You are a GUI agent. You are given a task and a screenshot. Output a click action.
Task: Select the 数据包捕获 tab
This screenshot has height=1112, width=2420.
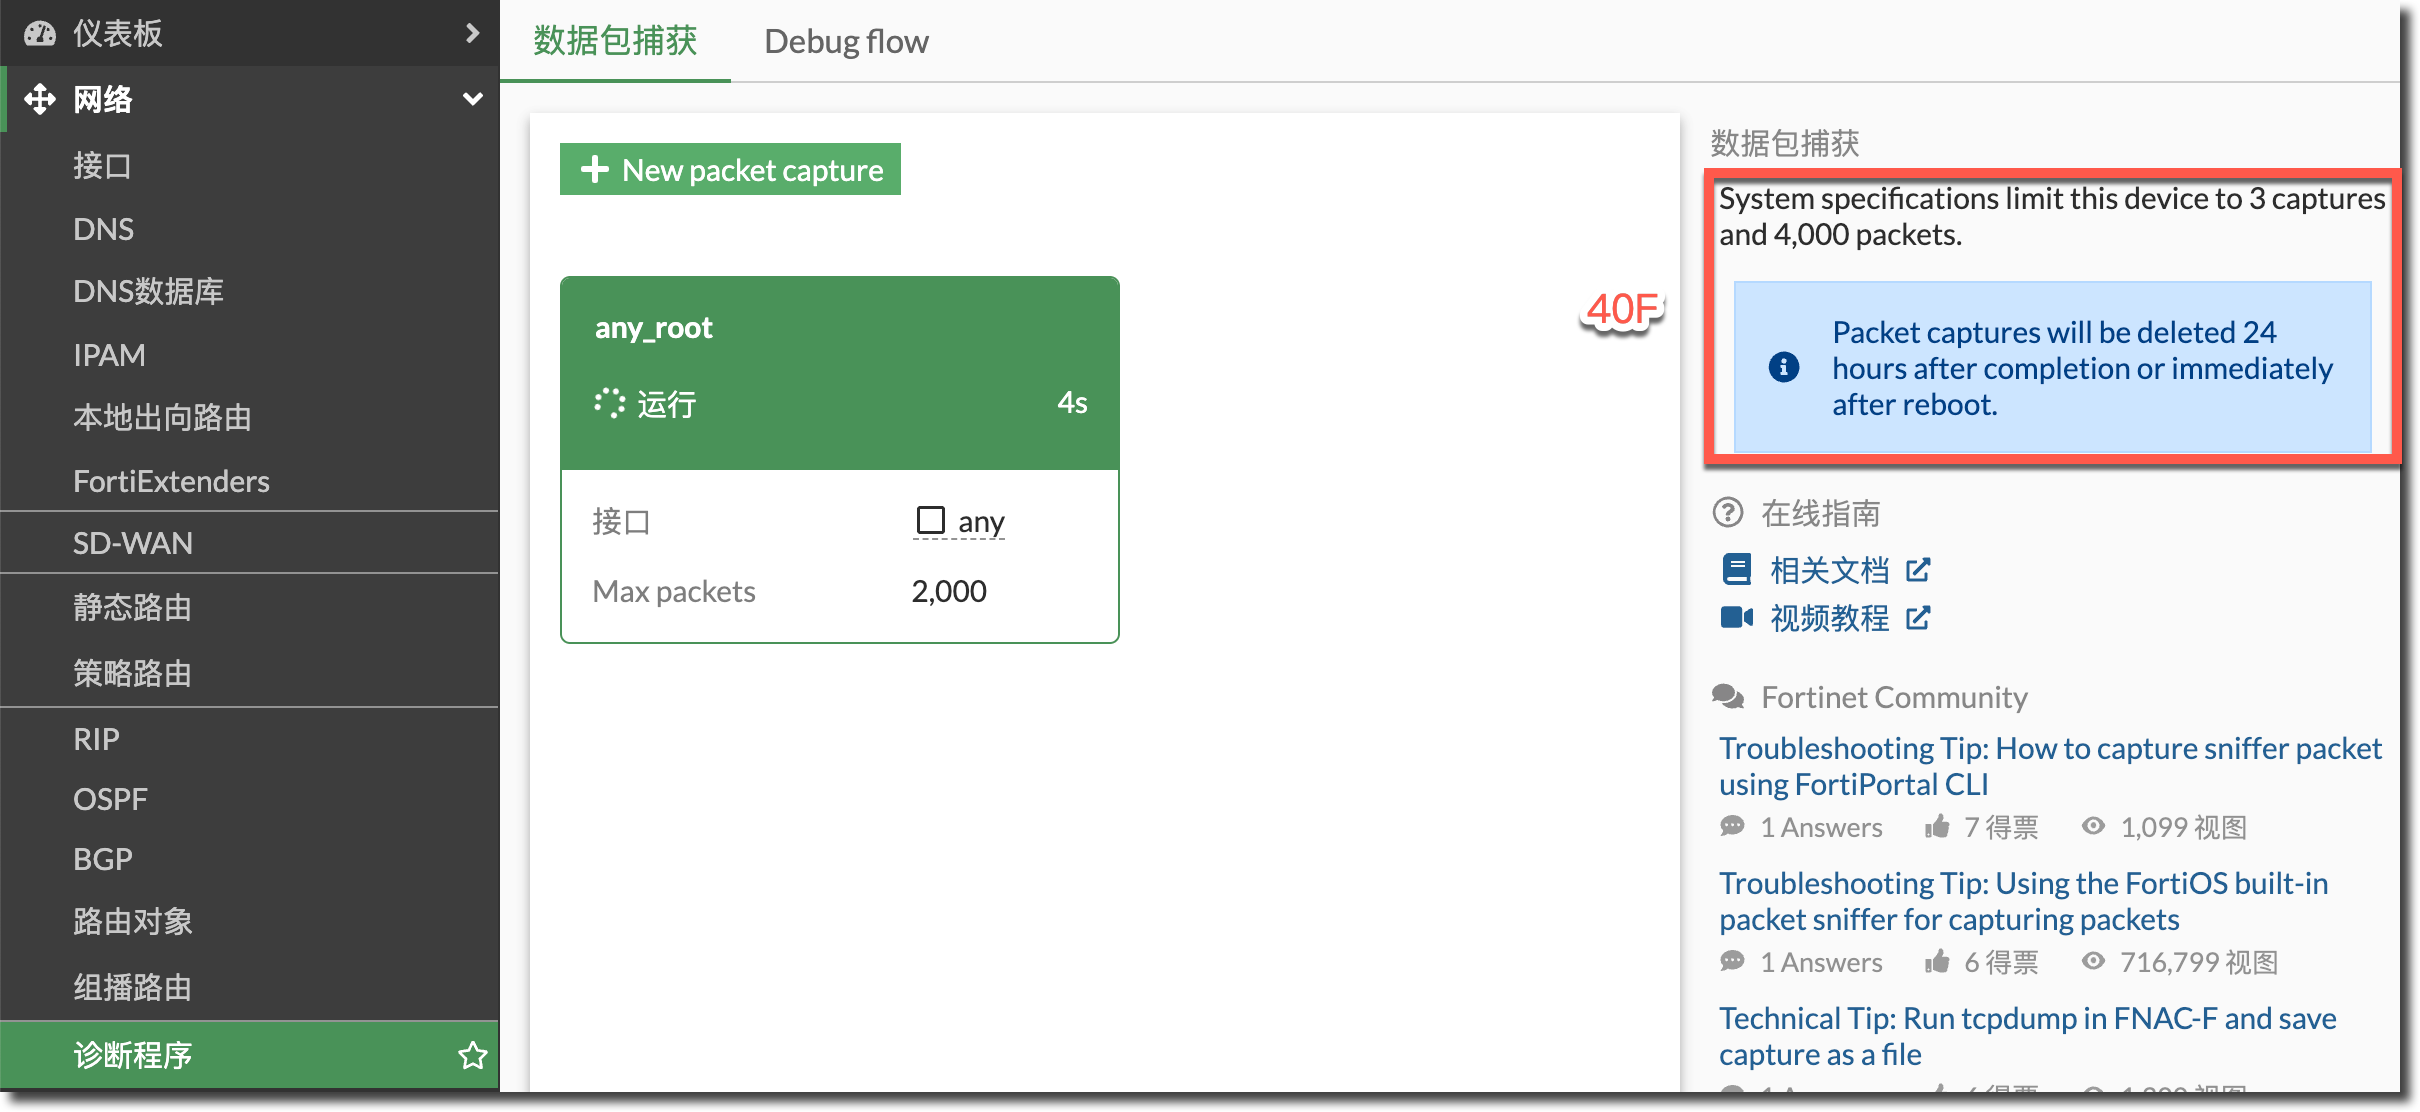pos(615,42)
